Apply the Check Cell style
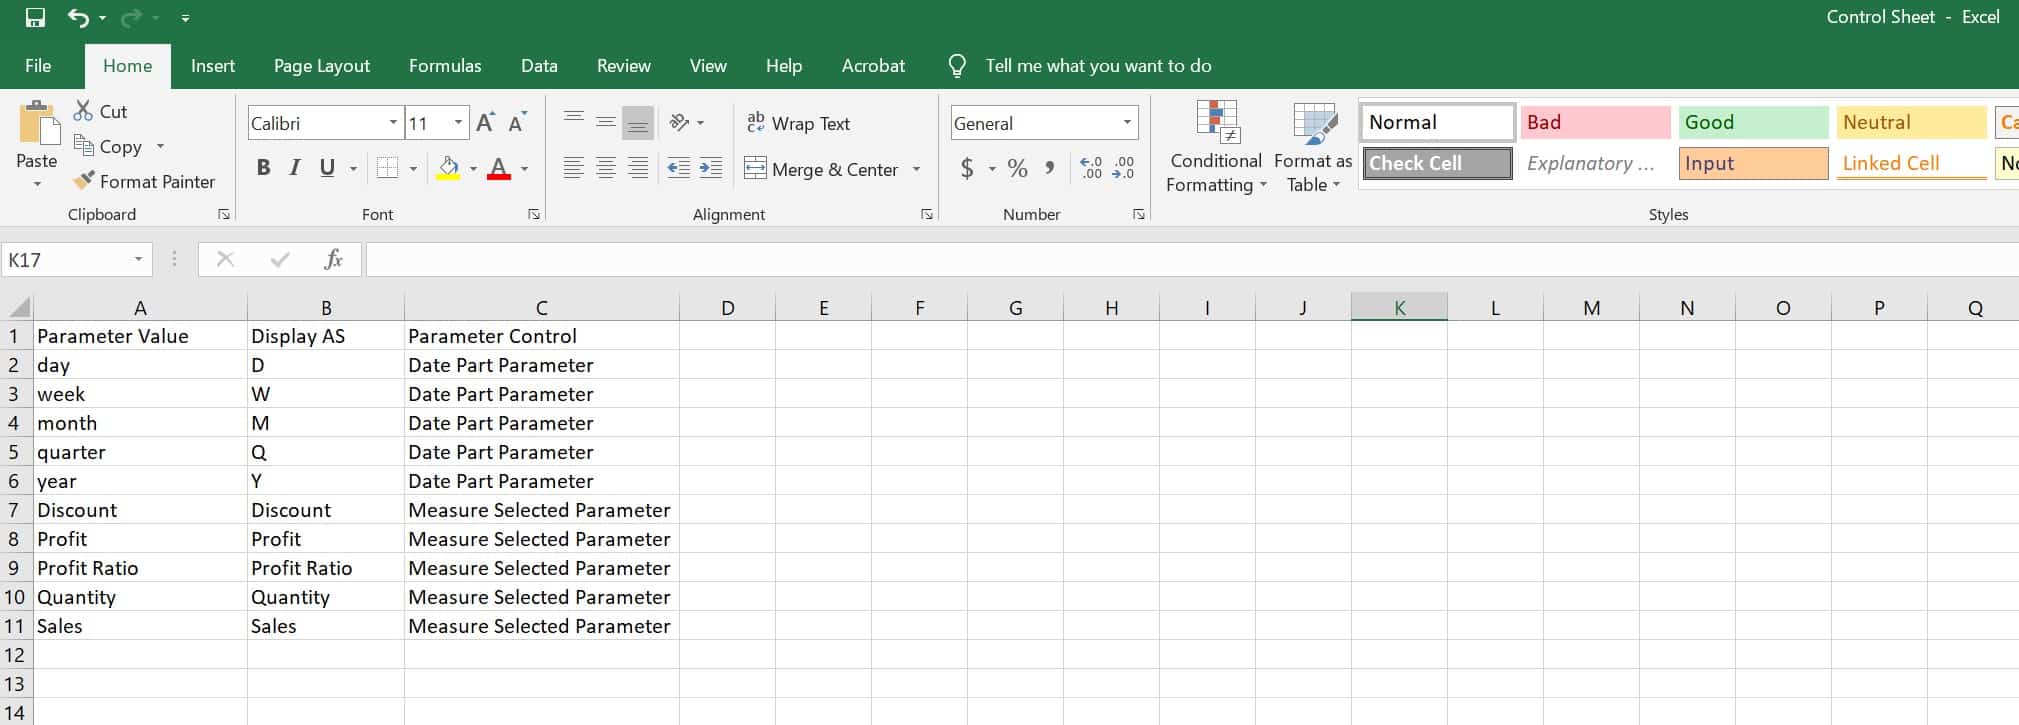The width and height of the screenshot is (2019, 725). [1438, 163]
